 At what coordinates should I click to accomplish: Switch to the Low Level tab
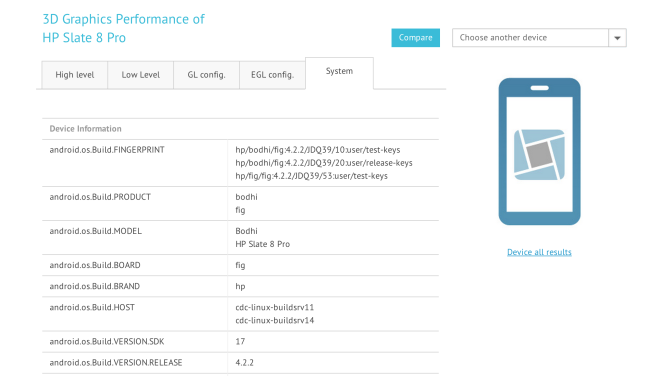click(x=140, y=75)
